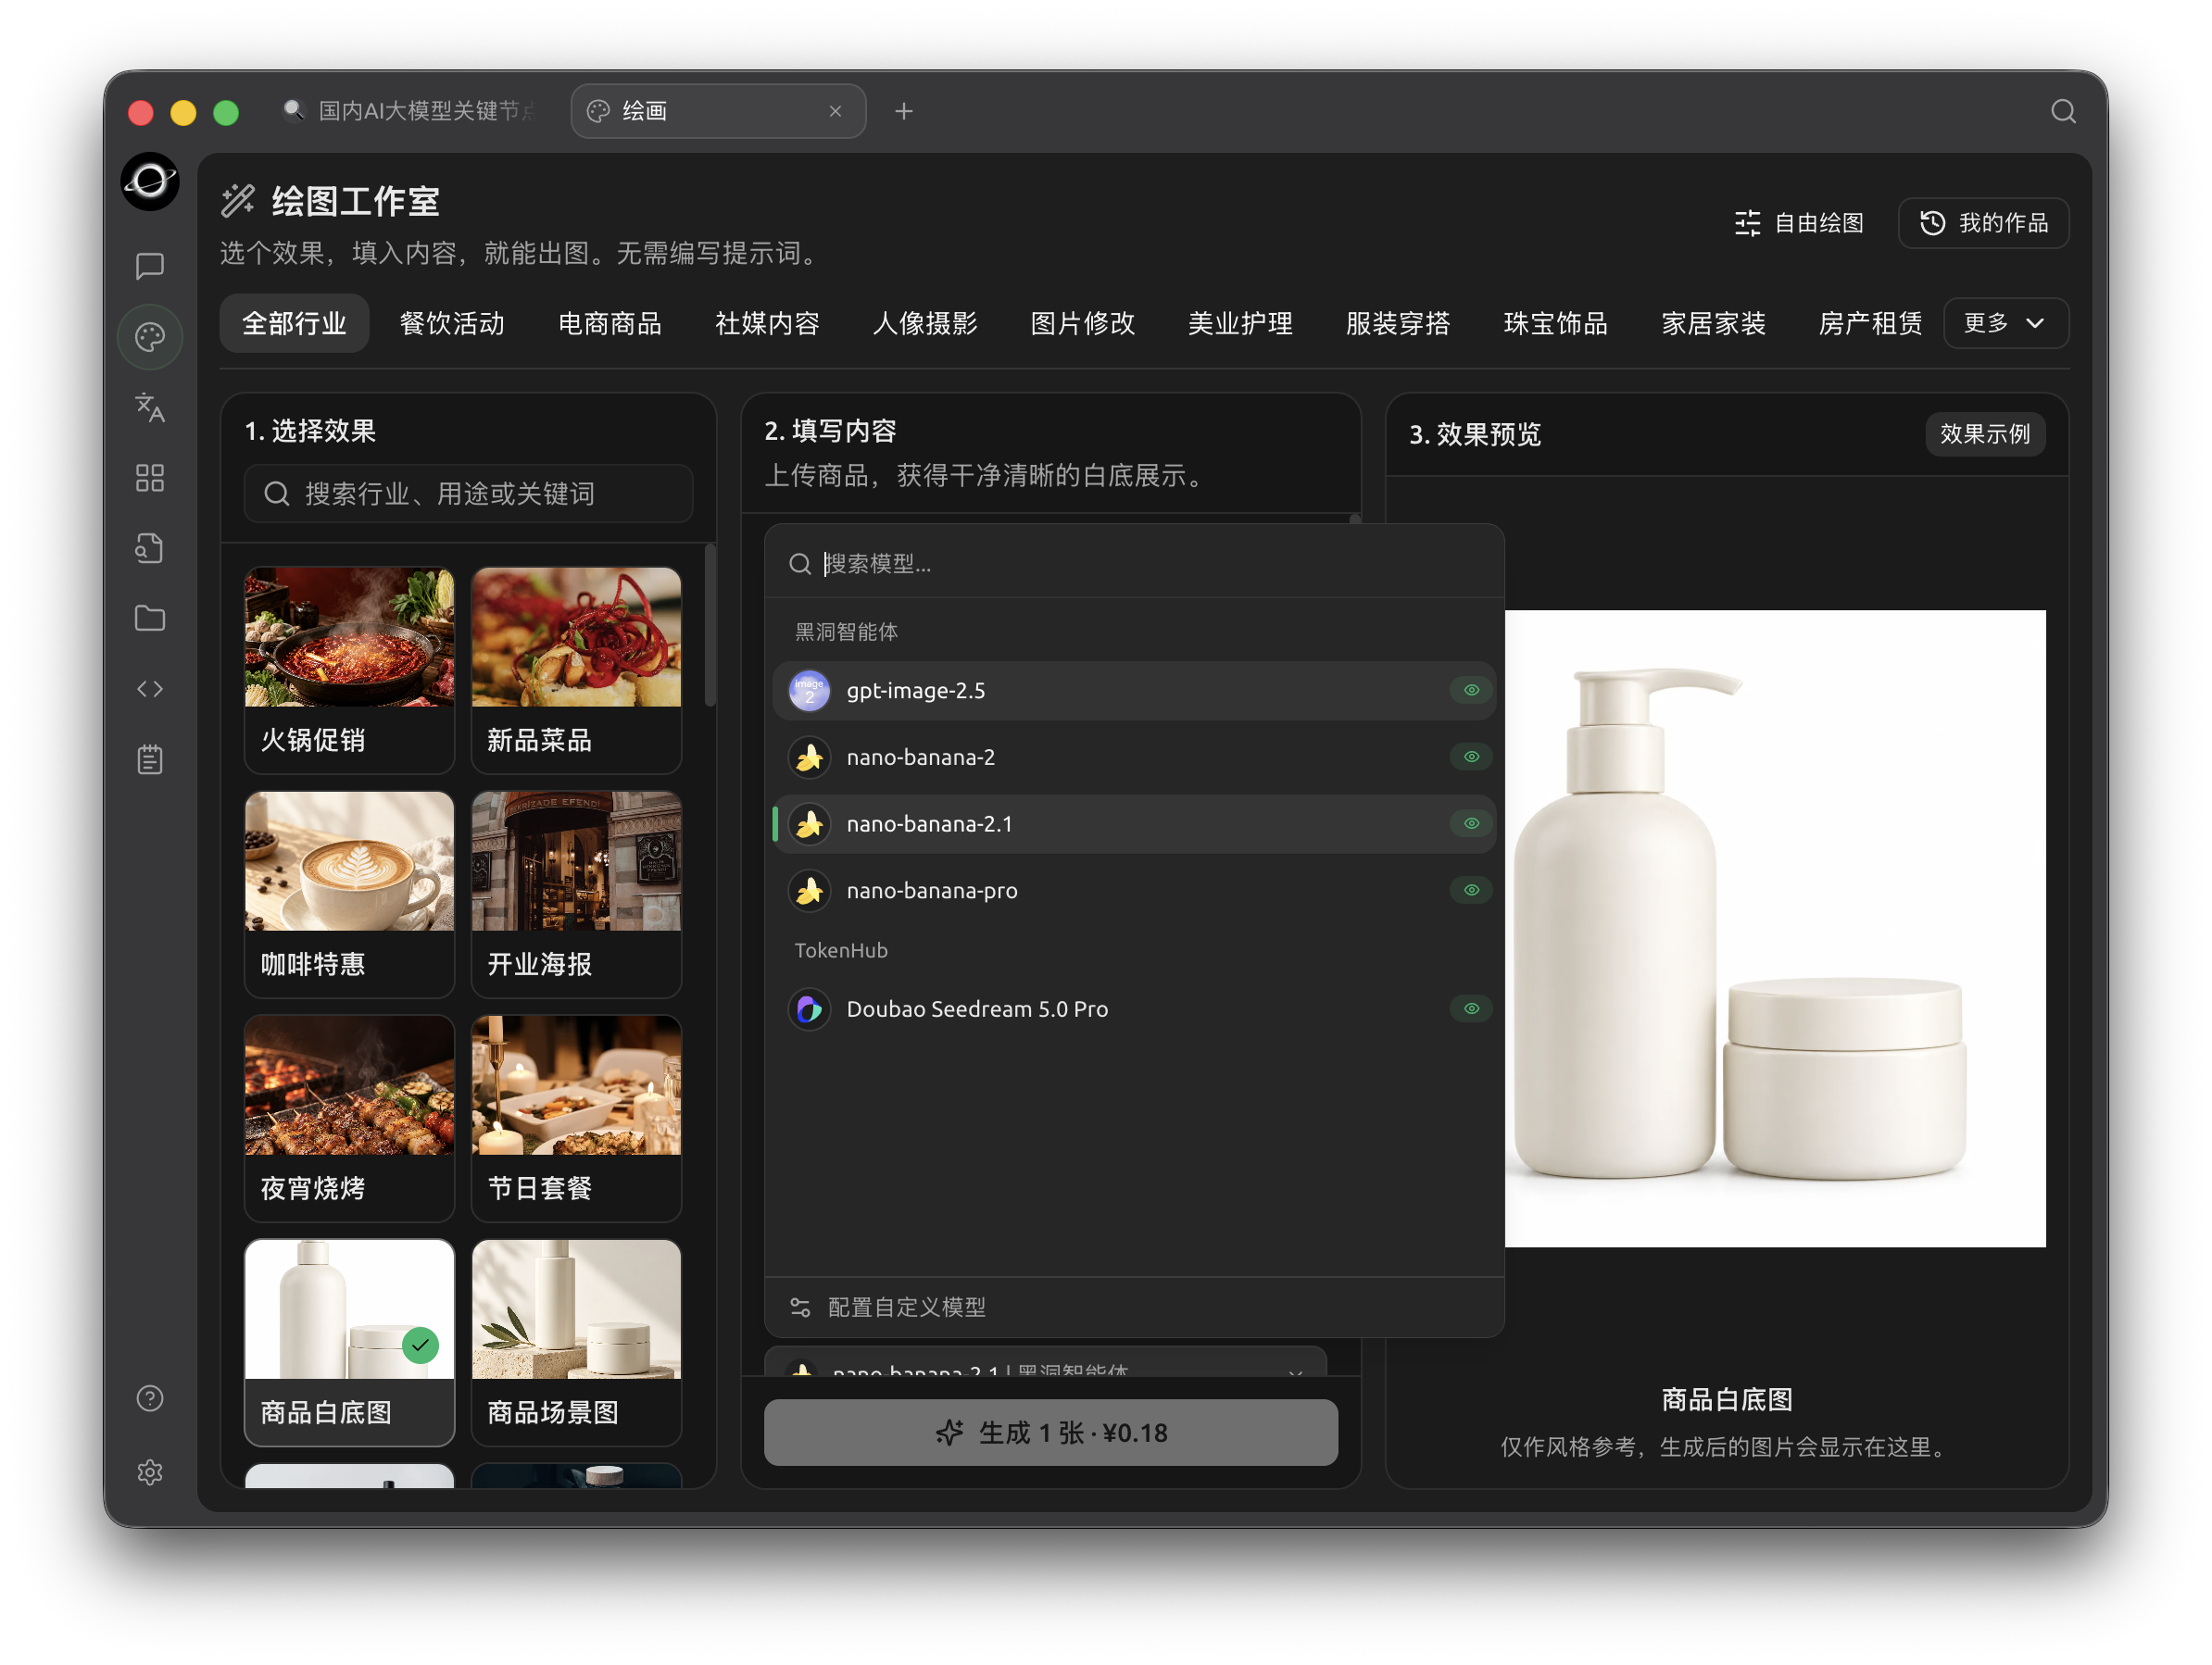The width and height of the screenshot is (2212, 1665).
Task: Click the effects list scrollbar
Action: [x=710, y=625]
